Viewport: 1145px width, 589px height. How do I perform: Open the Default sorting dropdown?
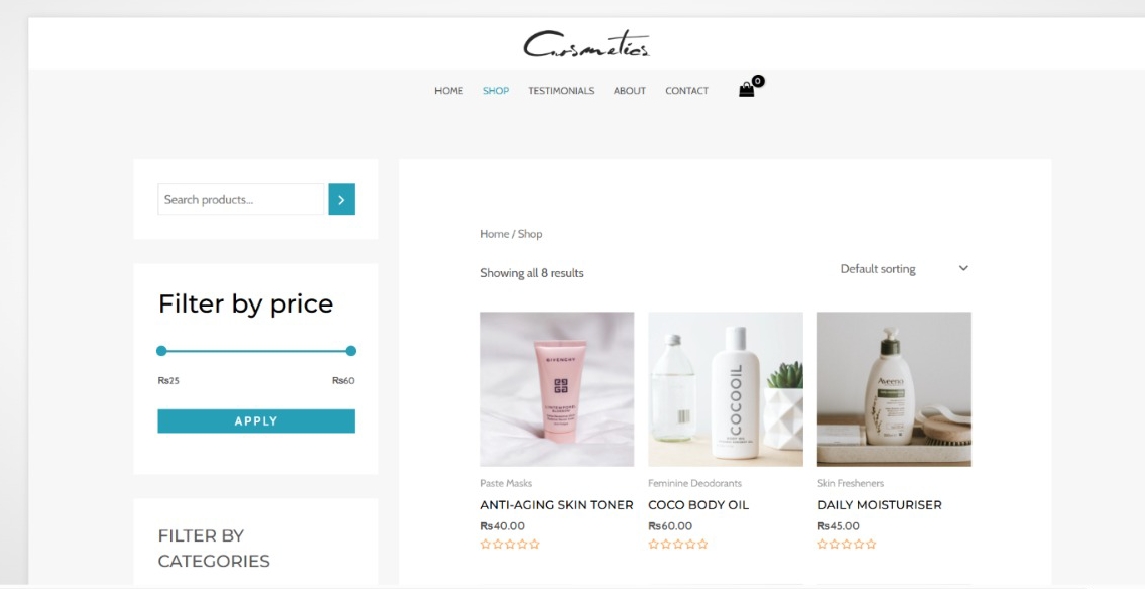(x=904, y=269)
